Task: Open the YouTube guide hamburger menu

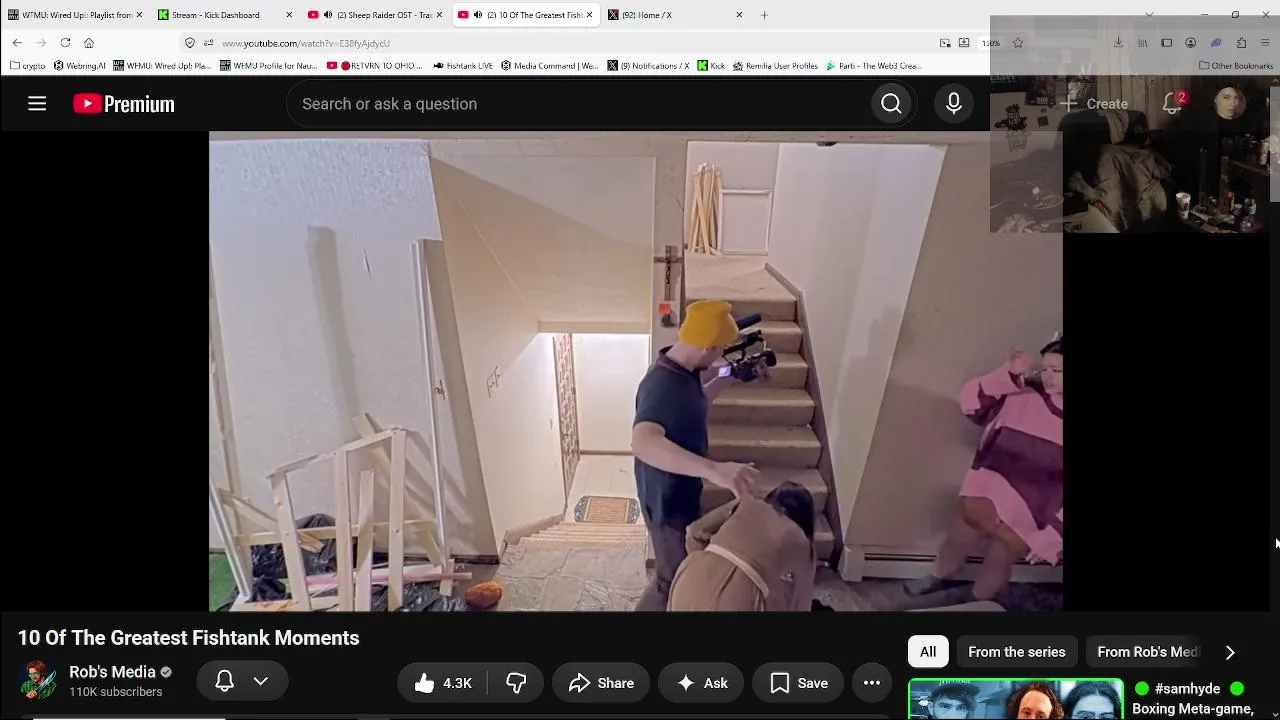Action: pyautogui.click(x=37, y=104)
